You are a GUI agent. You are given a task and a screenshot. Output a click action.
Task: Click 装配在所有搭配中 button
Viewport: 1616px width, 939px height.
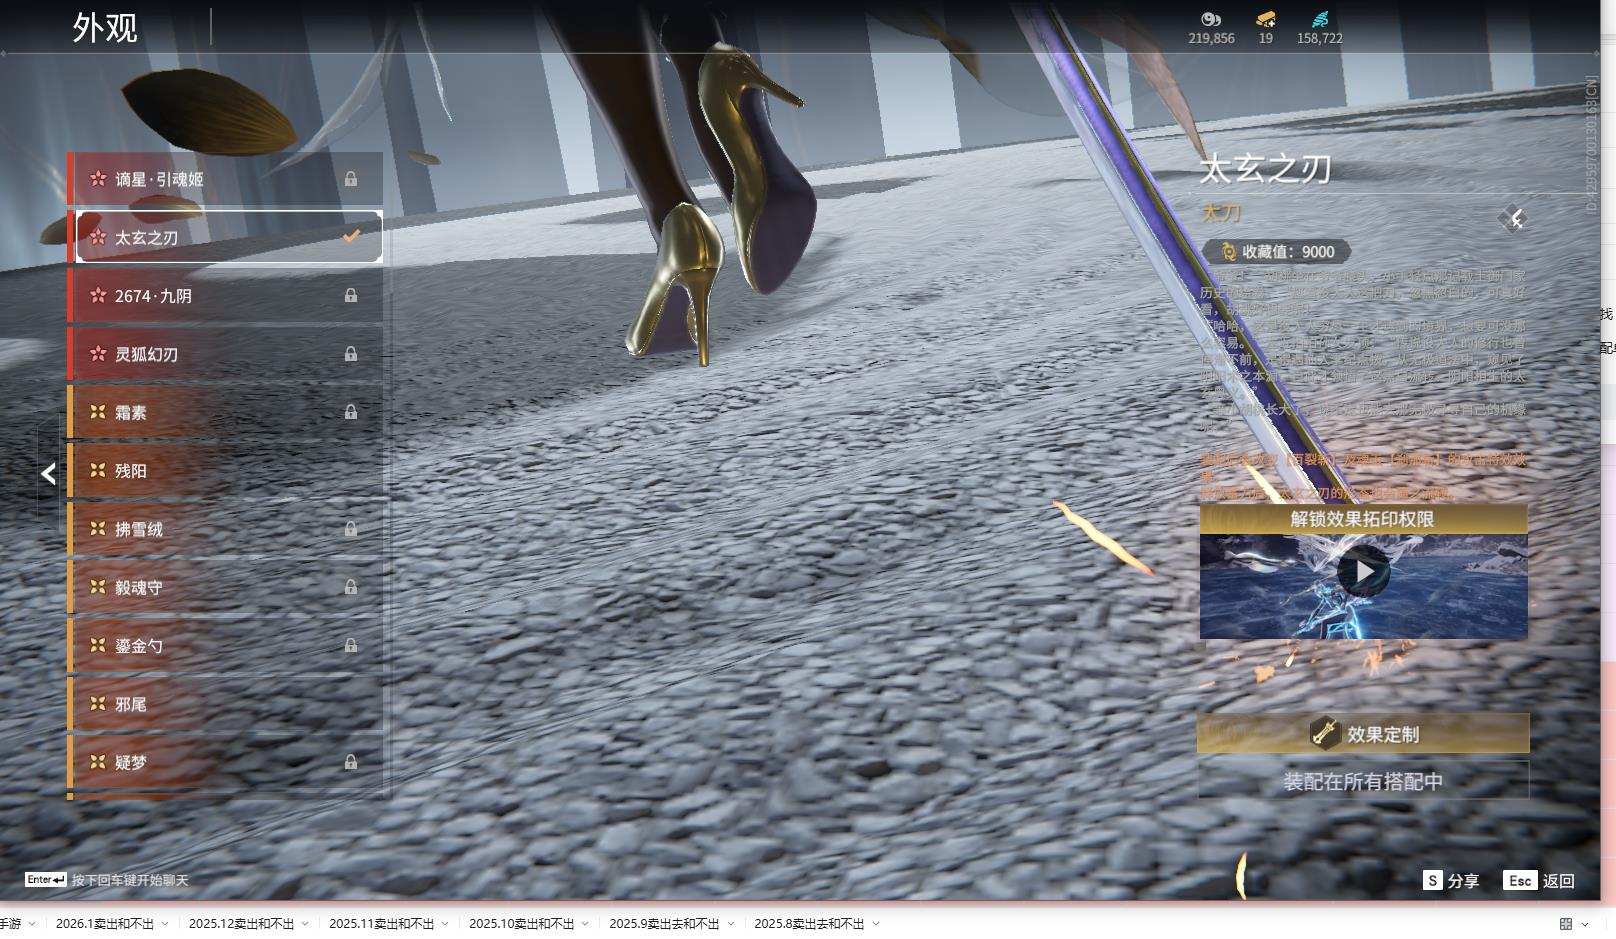point(1363,782)
